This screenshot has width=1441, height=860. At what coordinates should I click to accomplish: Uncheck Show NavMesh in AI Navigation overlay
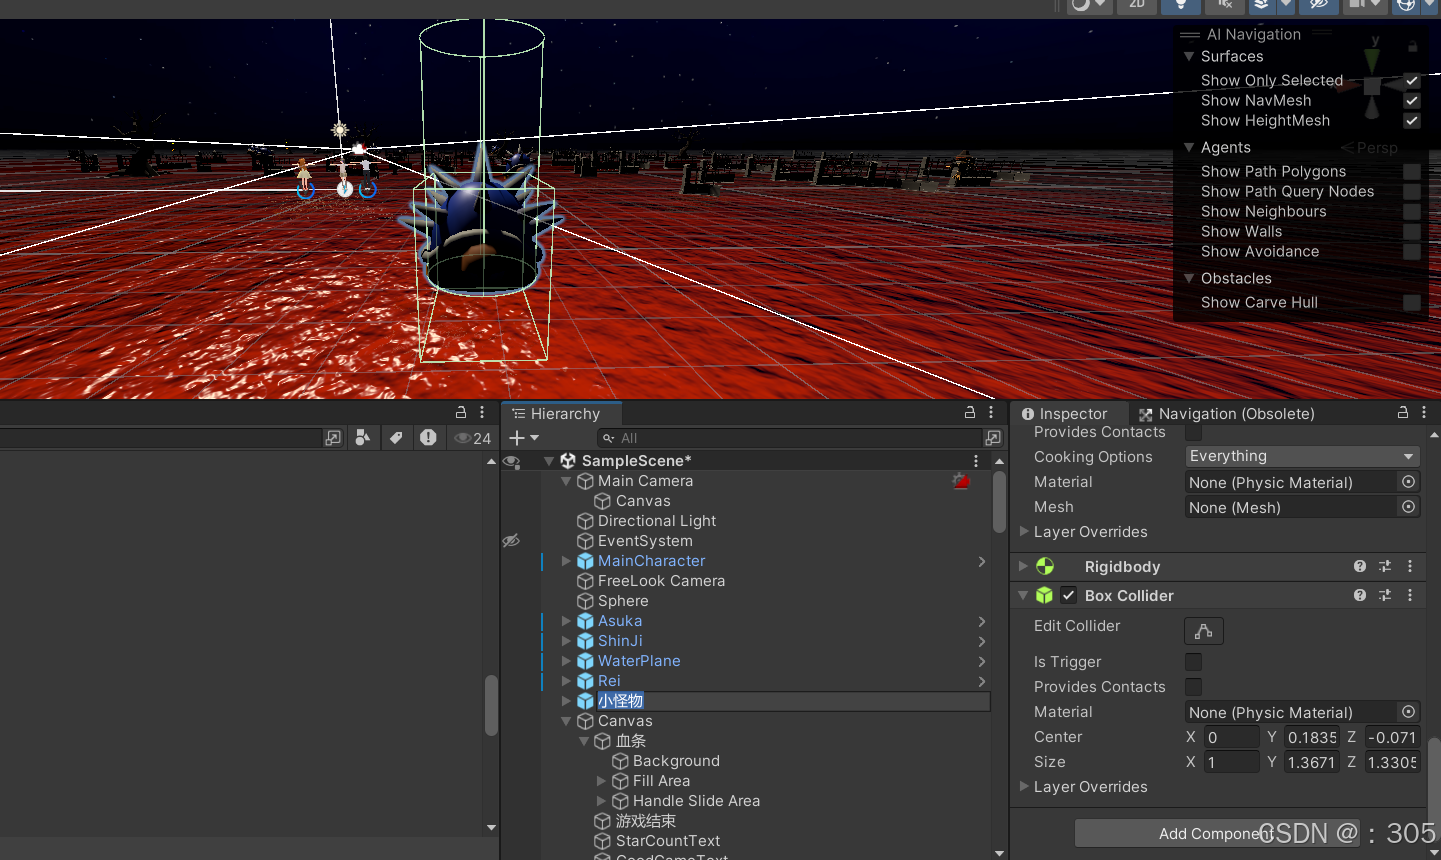pyautogui.click(x=1412, y=100)
